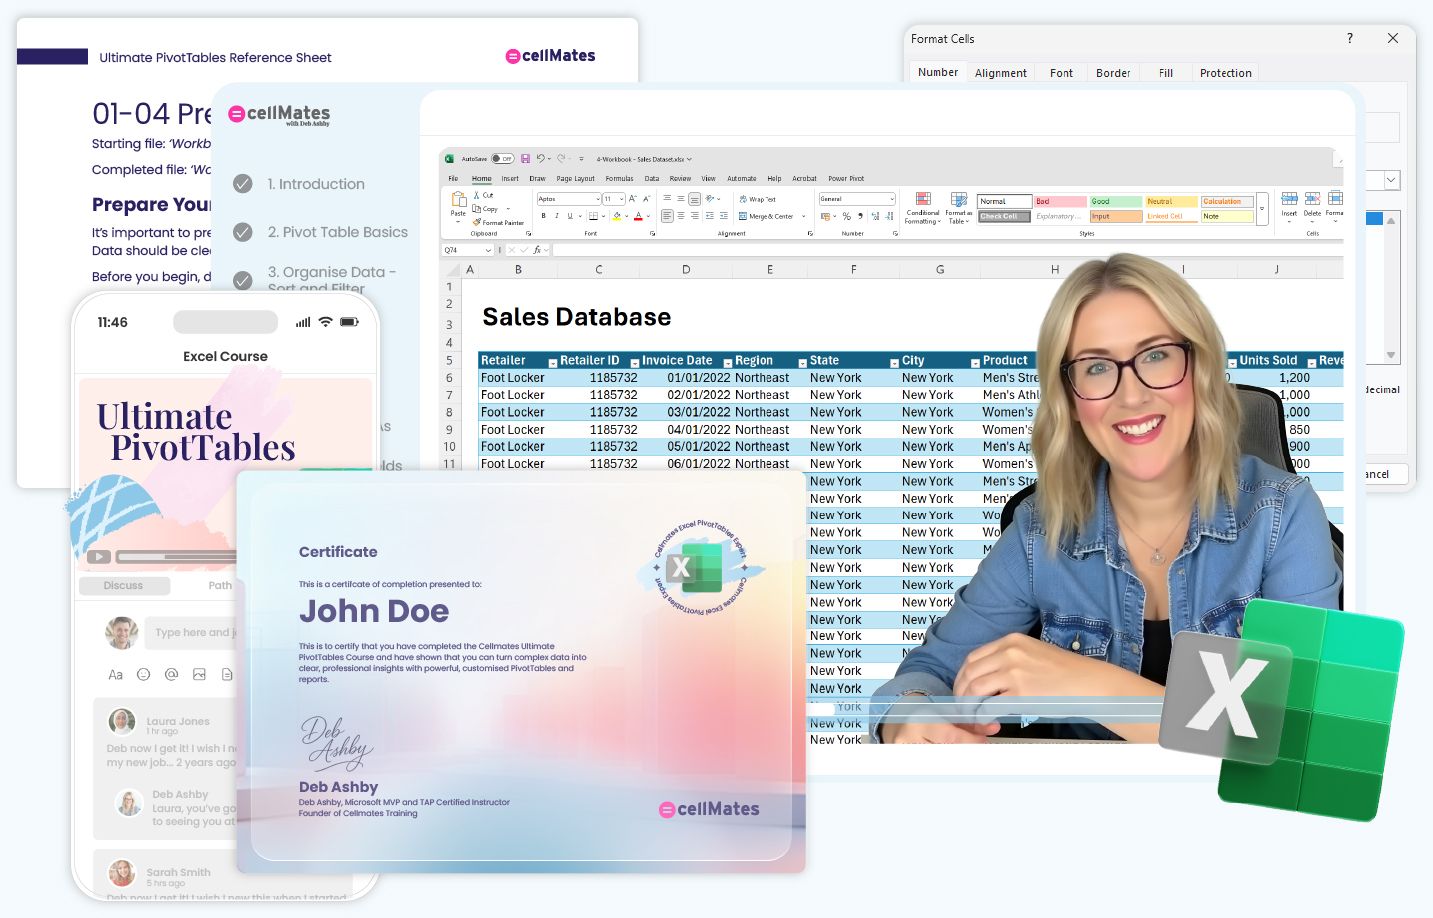Click the image attachment icon in phone chat
This screenshot has width=1433, height=918.
[199, 675]
